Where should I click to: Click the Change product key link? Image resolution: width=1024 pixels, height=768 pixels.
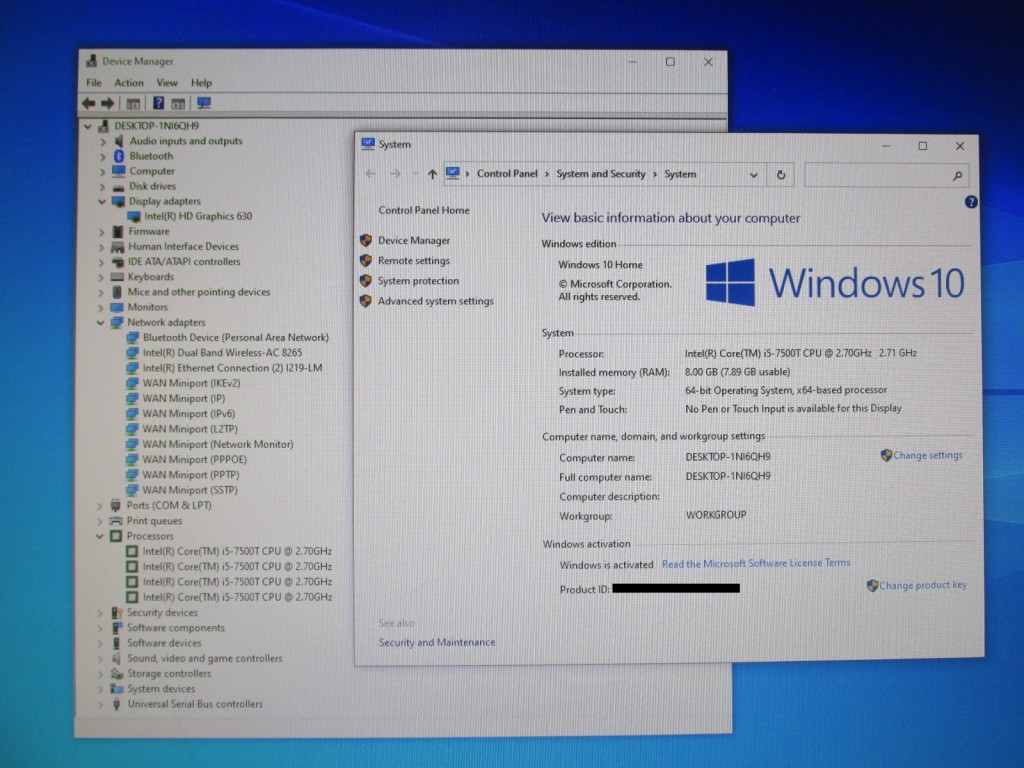pyautogui.click(x=923, y=585)
